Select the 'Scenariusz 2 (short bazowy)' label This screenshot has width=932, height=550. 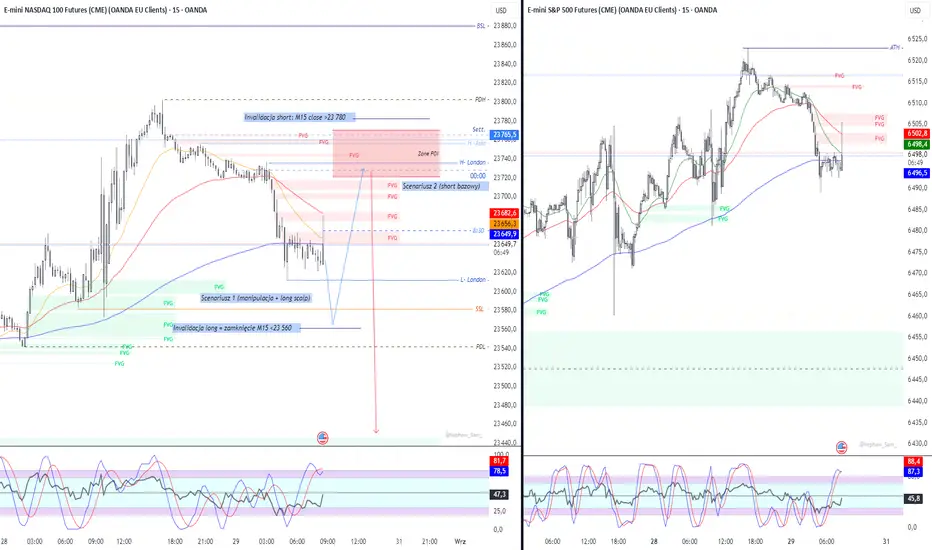pyautogui.click(x=445, y=186)
